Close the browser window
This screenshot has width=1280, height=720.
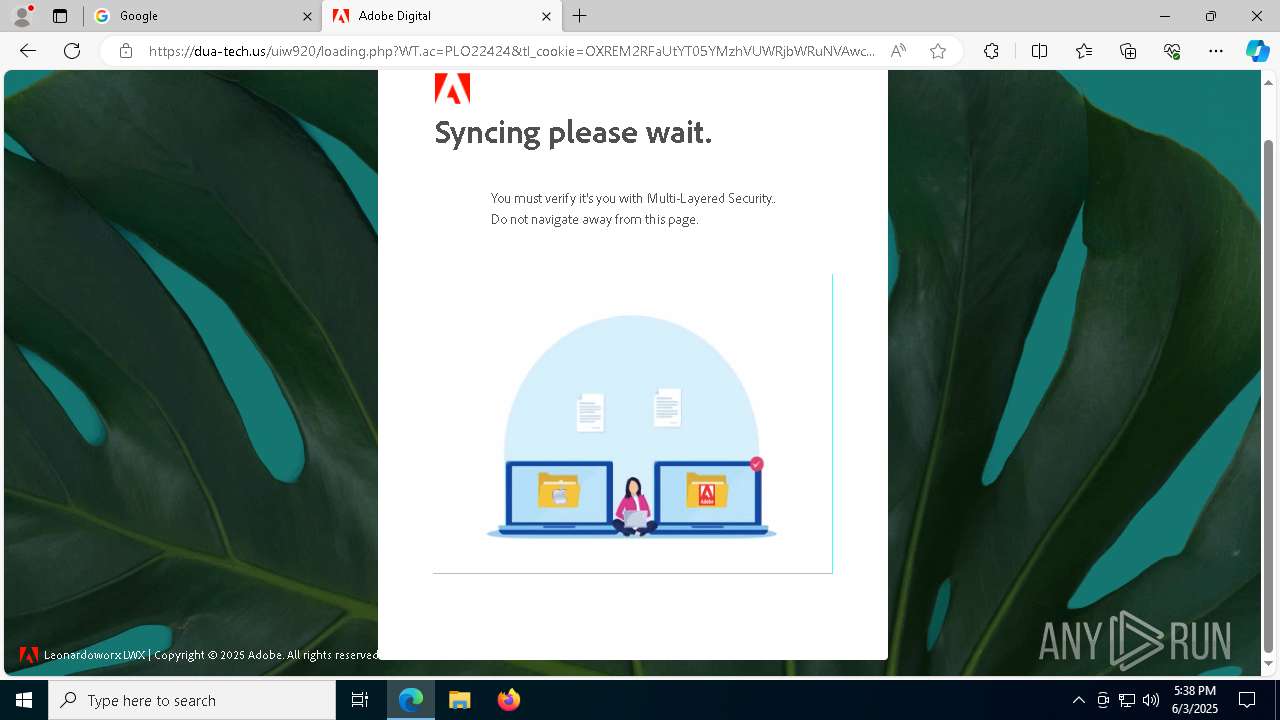click(1257, 16)
